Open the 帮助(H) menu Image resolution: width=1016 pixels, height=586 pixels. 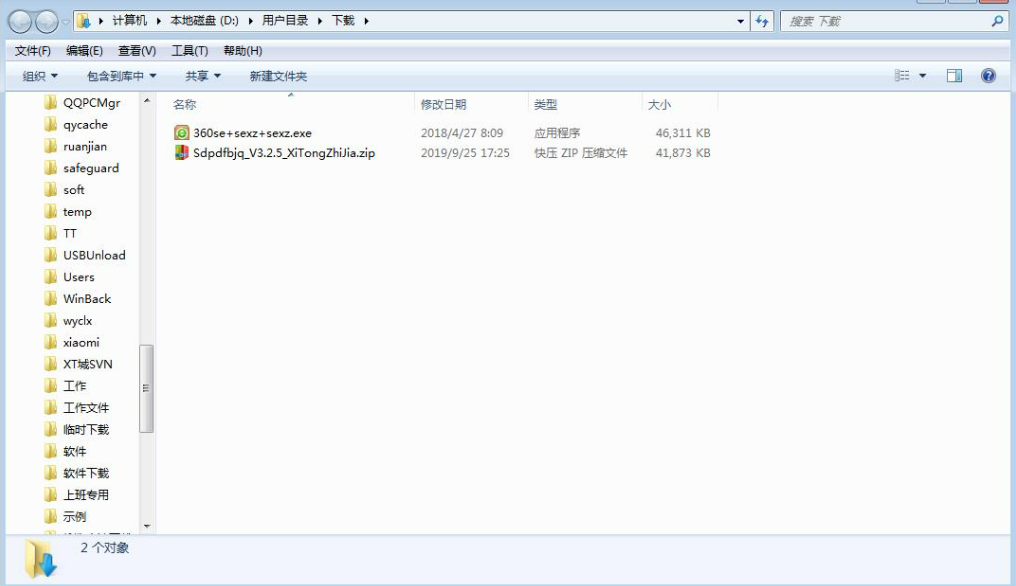(242, 51)
